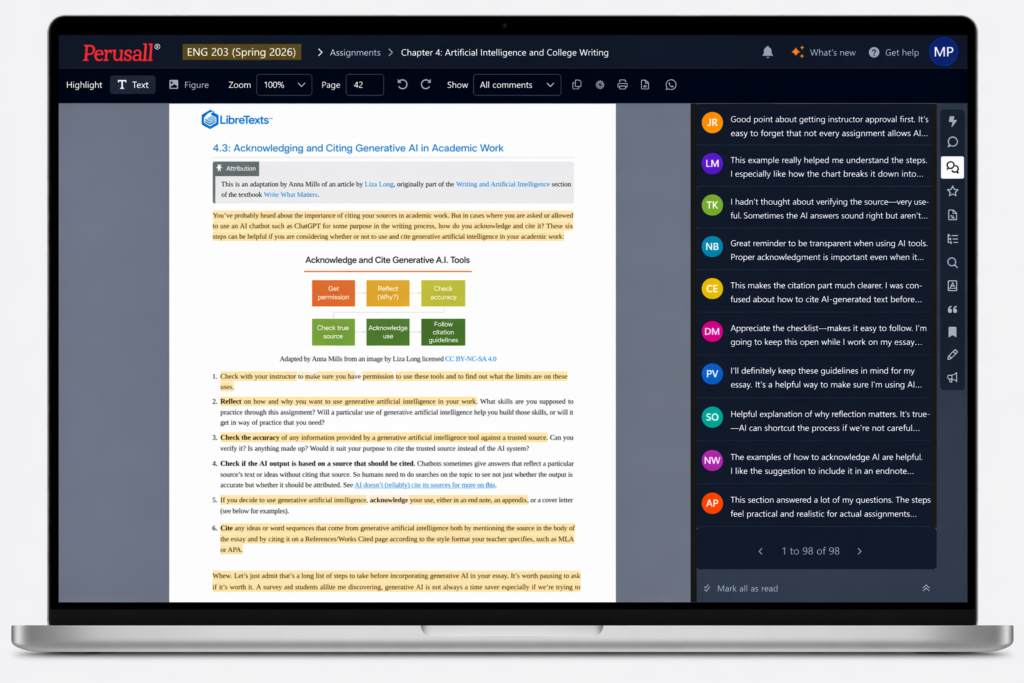Screen dimensions: 1024x683
Task: Collapse the comments panel with the bottom chevron
Action: [925, 588]
